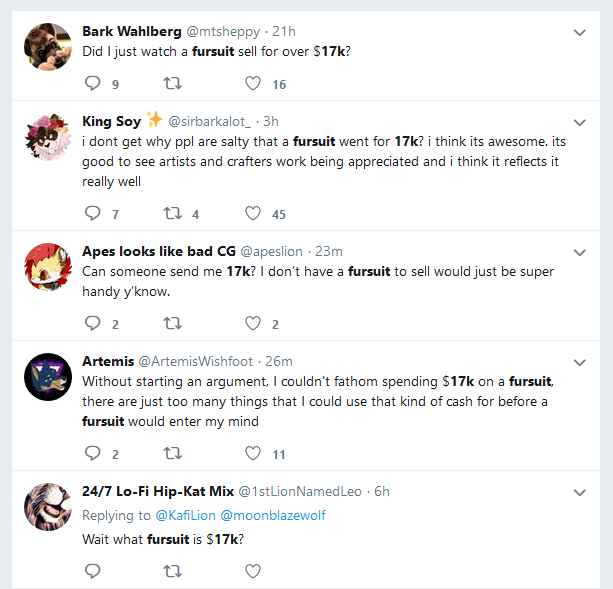Expand the King Soy tweet options chevron
Screen dimensions: 613x589
click(x=579, y=123)
